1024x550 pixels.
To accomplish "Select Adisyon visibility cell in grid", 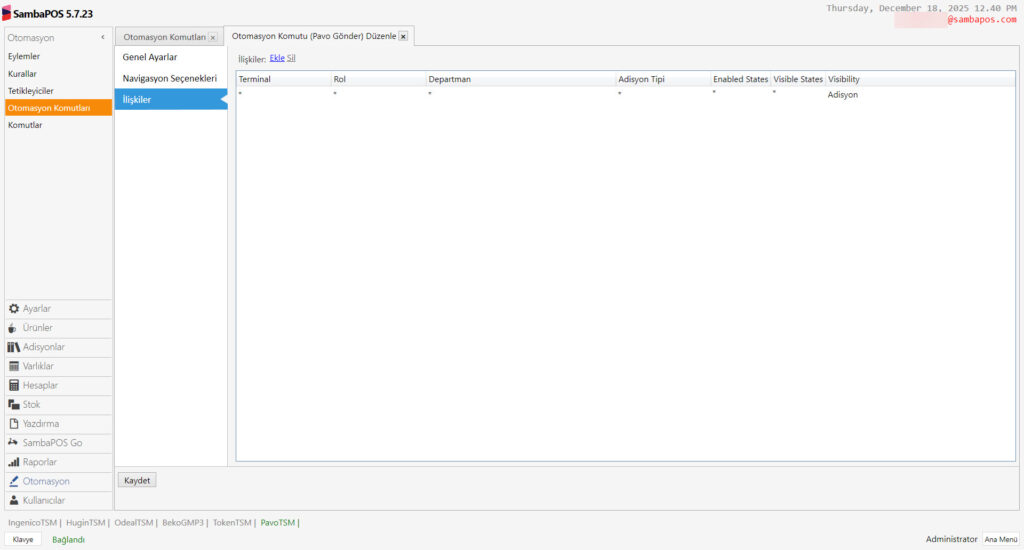I will coord(842,95).
